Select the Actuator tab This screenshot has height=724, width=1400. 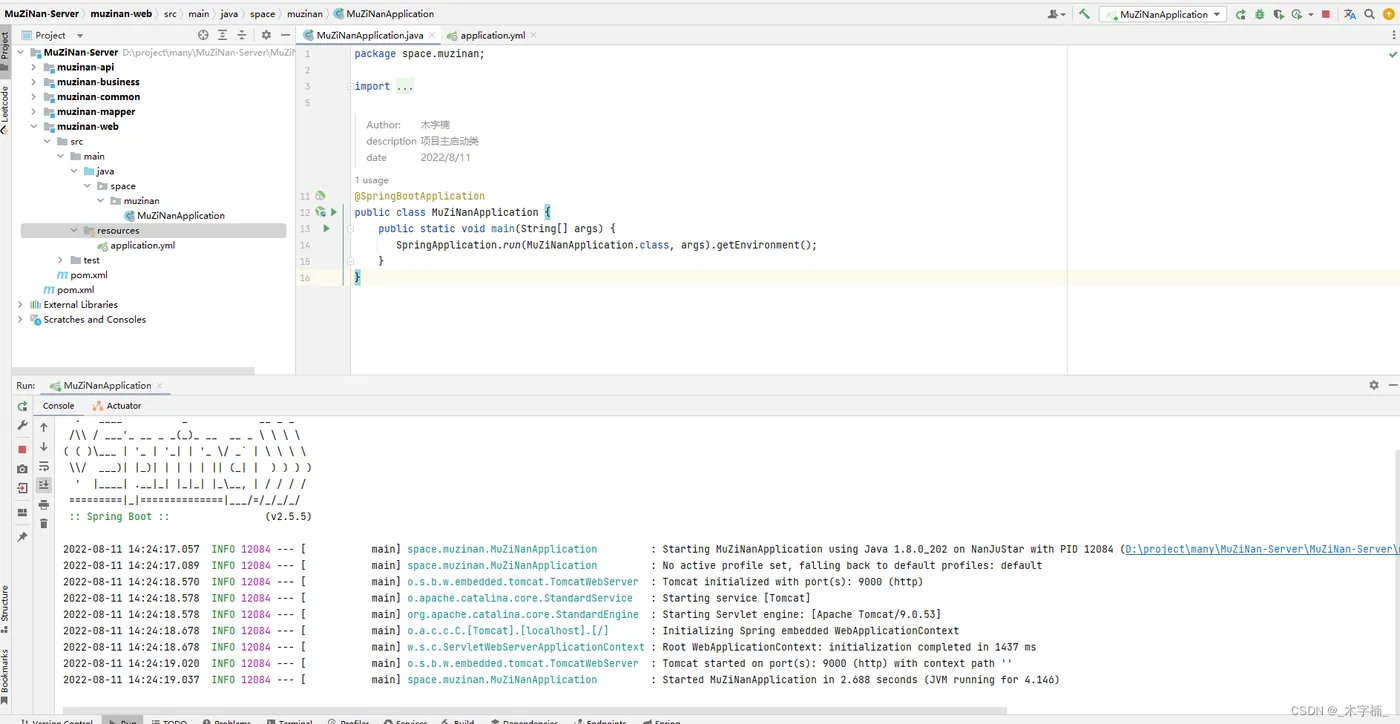[x=117, y=406]
